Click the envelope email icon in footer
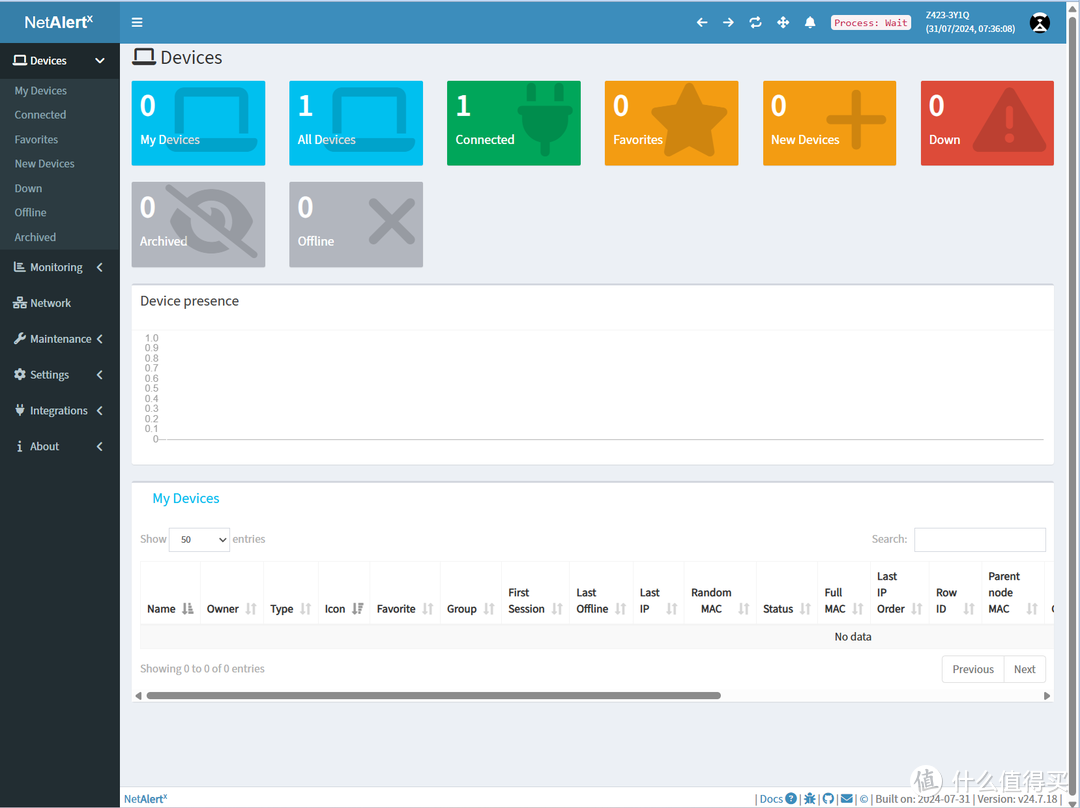 click(846, 799)
